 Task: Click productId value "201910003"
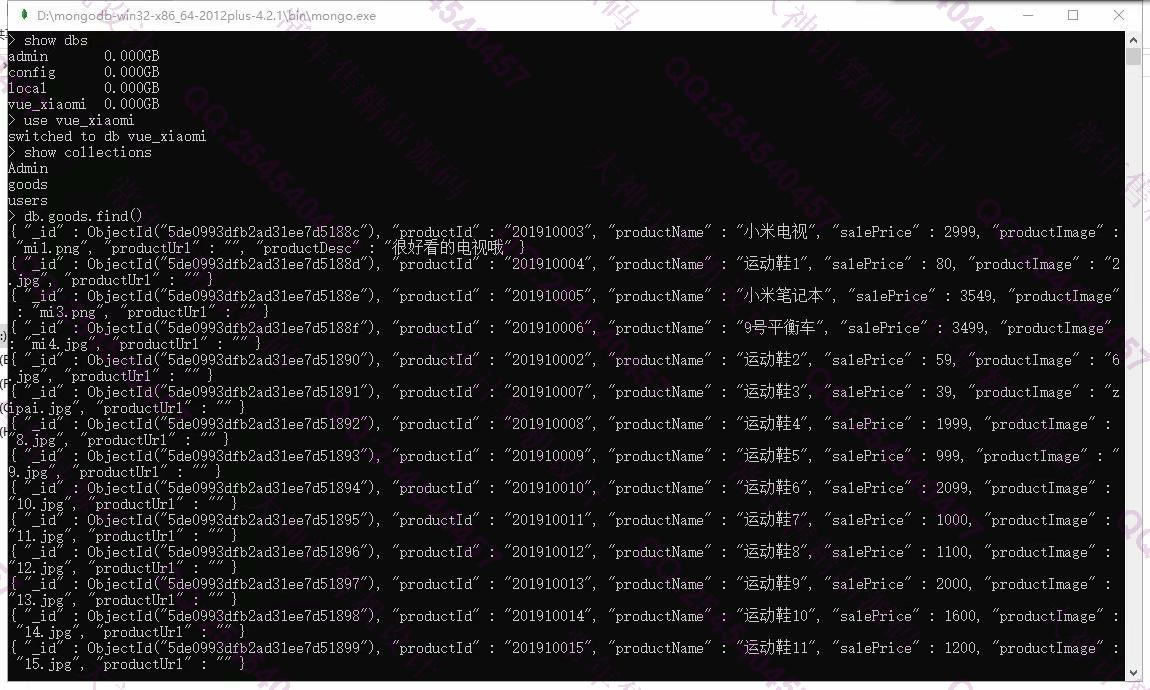coord(548,232)
